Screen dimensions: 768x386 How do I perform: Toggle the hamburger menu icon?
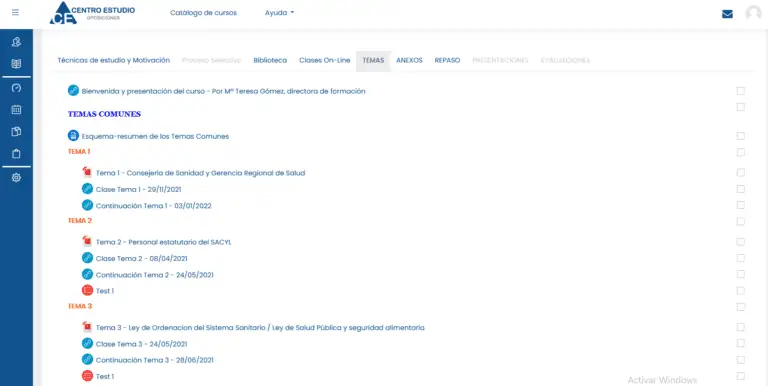coord(16,13)
